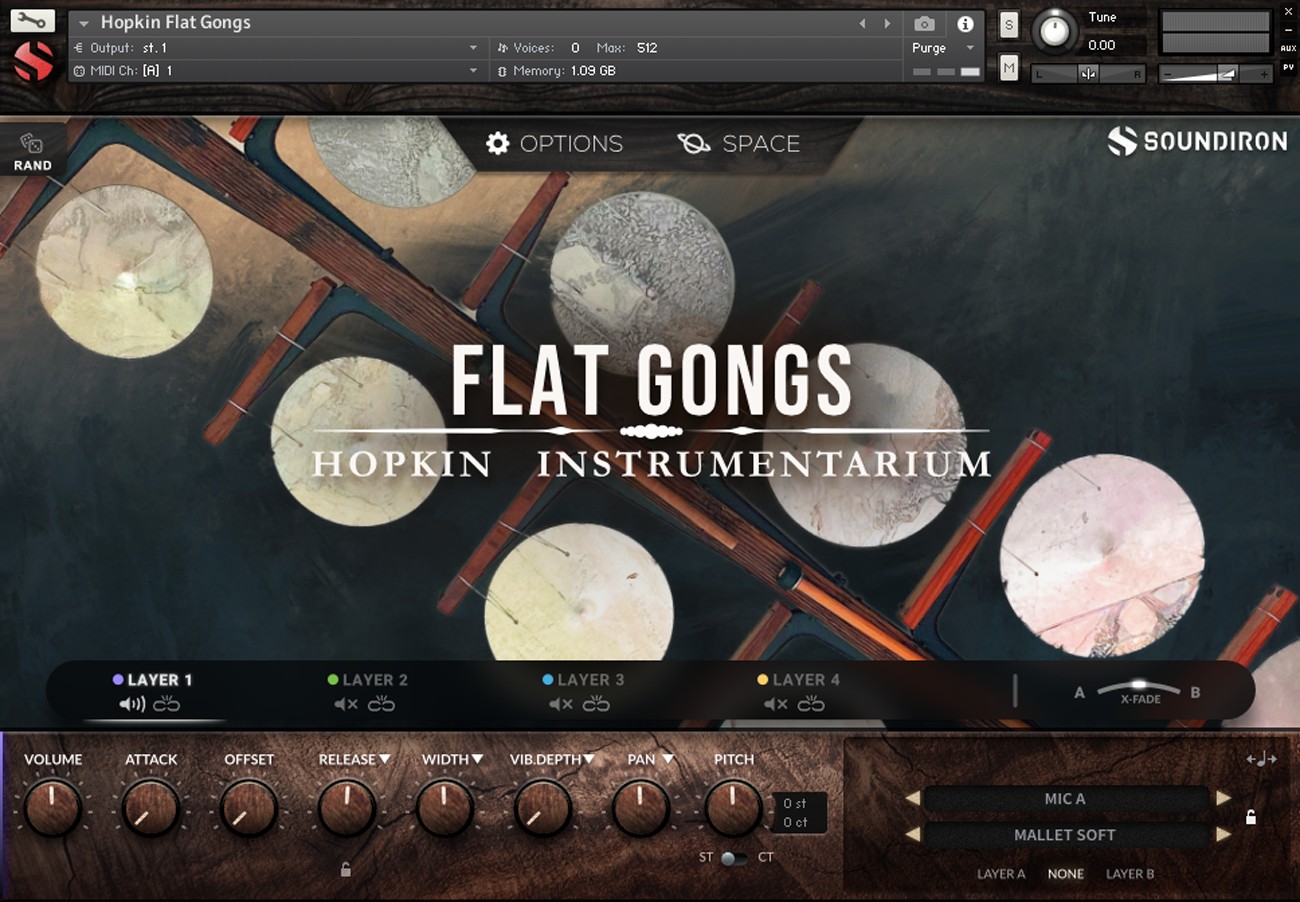1300x902 pixels.
Task: Click the Max voices value 512
Action: pyautogui.click(x=647, y=48)
